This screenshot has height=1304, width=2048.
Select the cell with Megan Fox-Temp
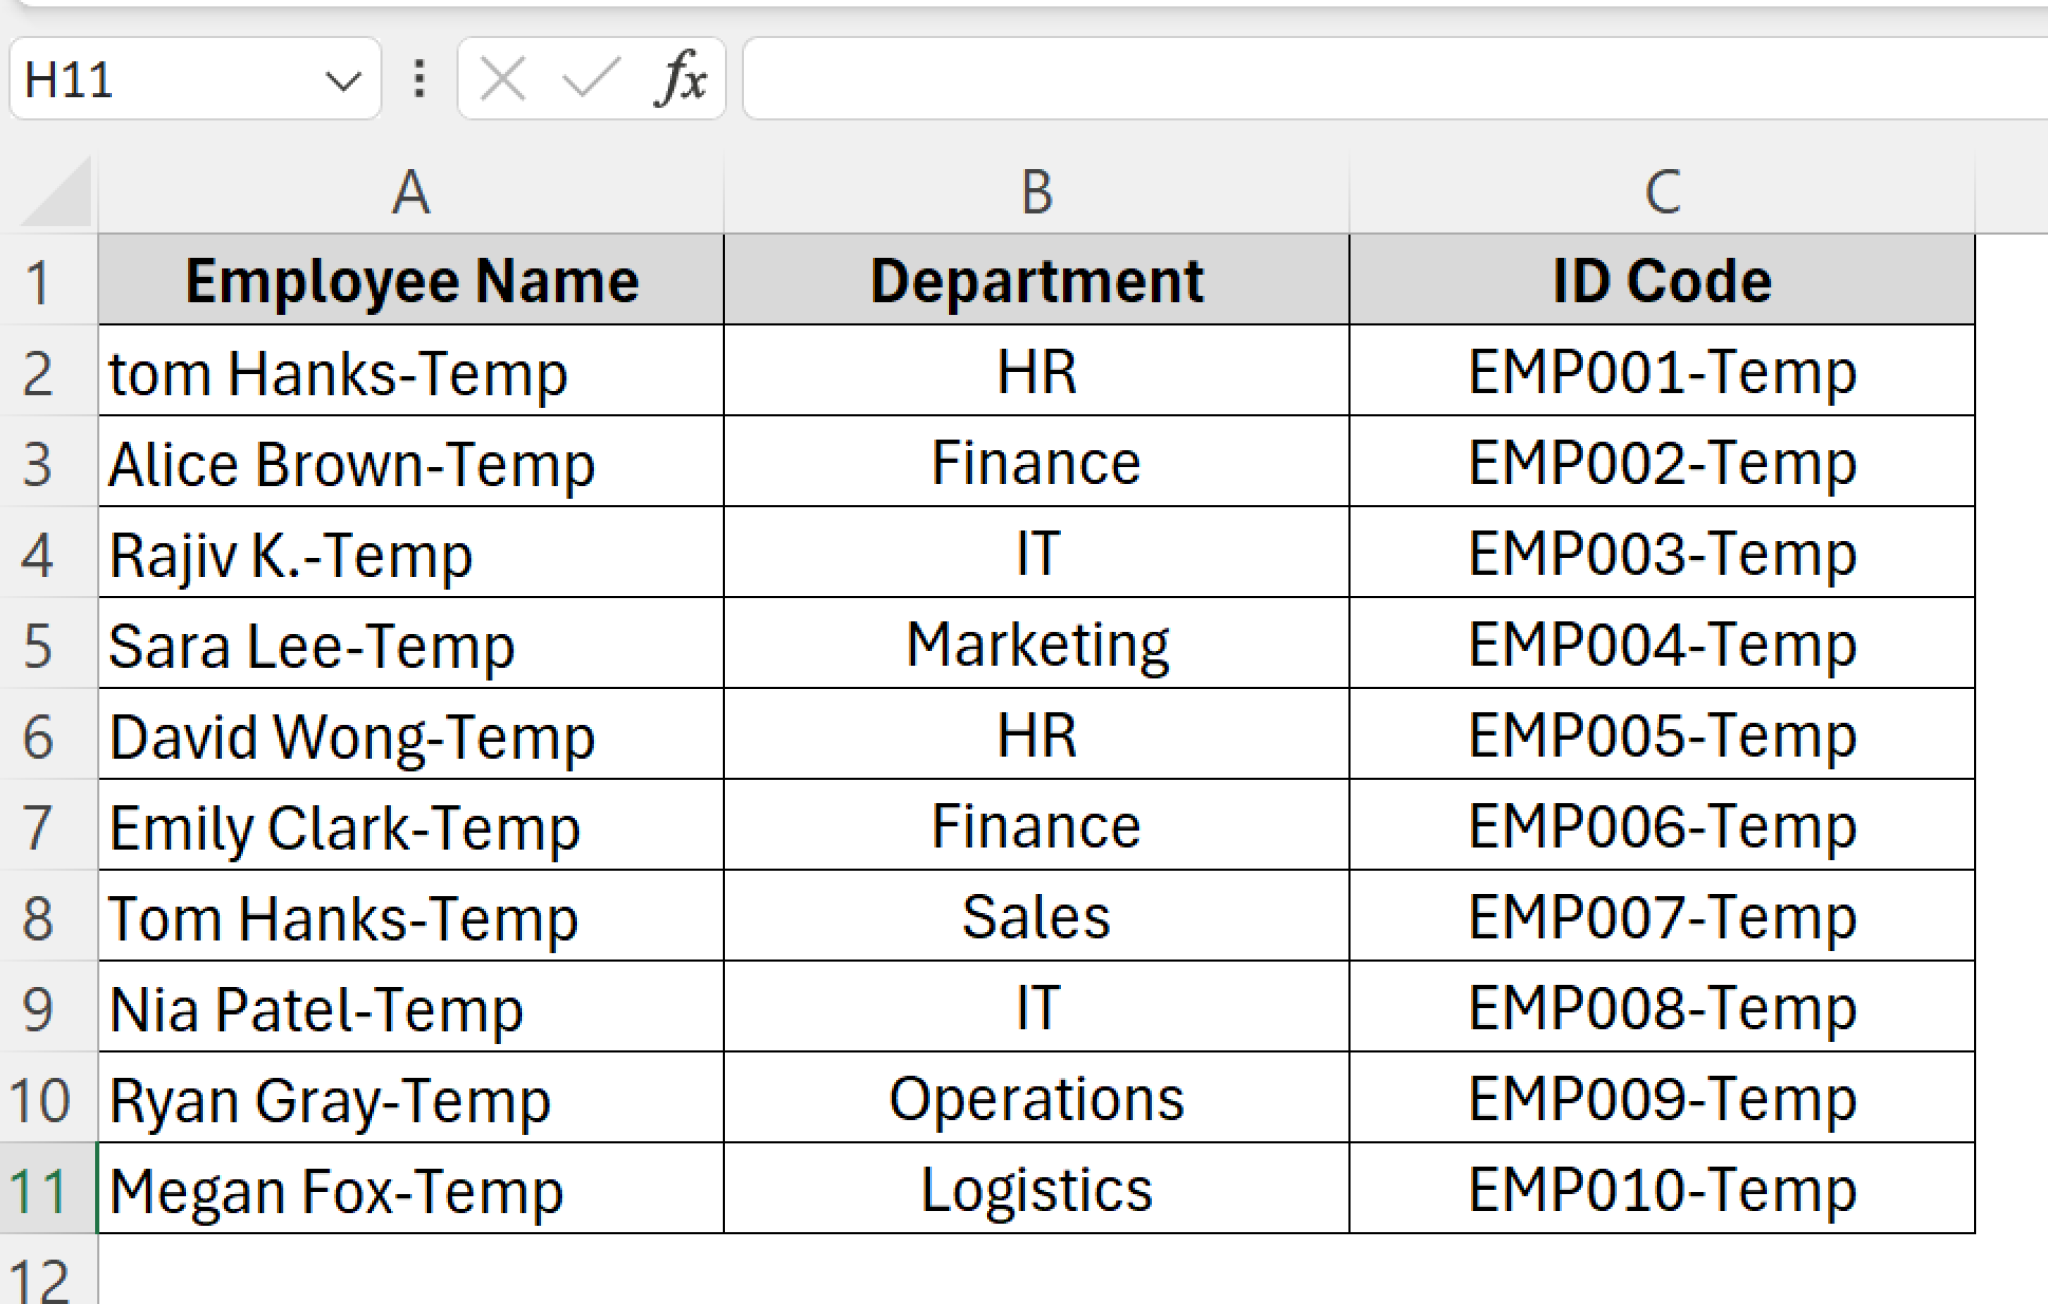point(410,1190)
